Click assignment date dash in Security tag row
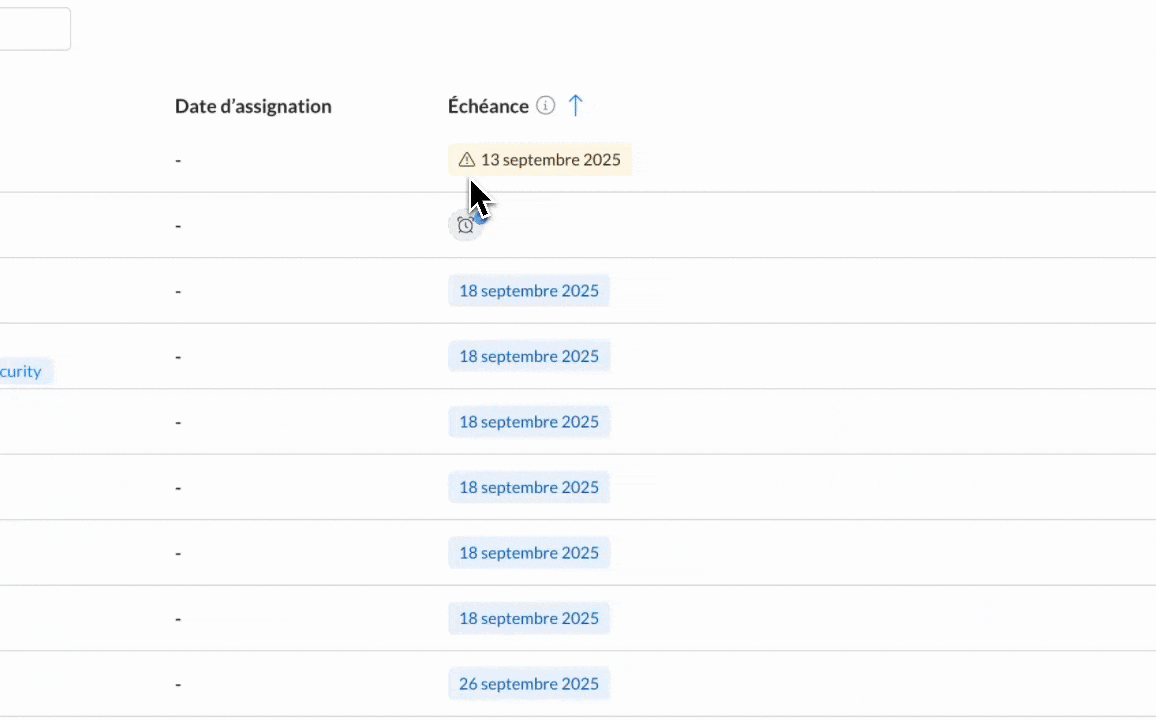This screenshot has height=720, width=1156. [178, 356]
